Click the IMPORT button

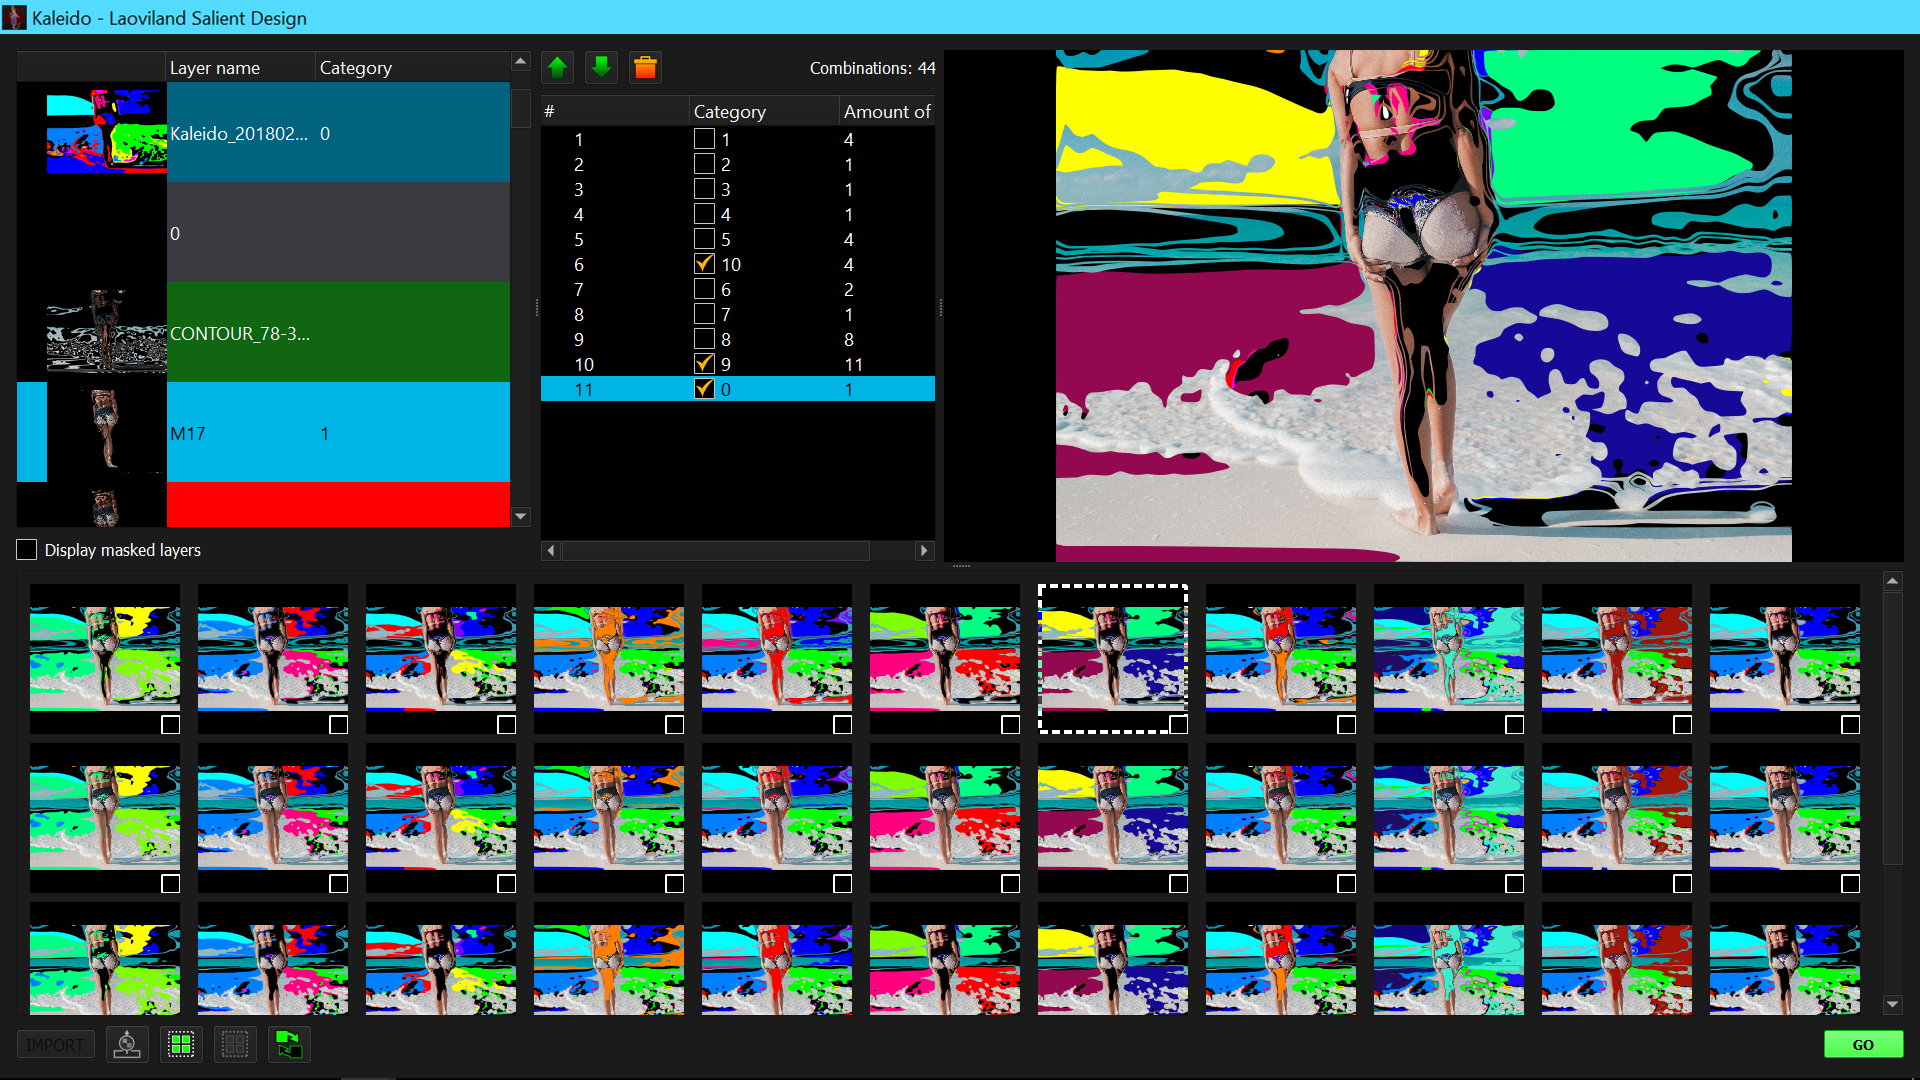[56, 1045]
